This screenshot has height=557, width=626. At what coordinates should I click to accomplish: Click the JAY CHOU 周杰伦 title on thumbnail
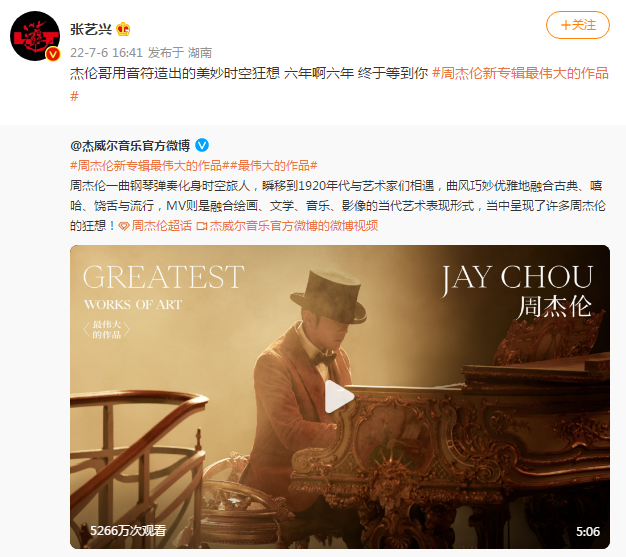click(517, 292)
